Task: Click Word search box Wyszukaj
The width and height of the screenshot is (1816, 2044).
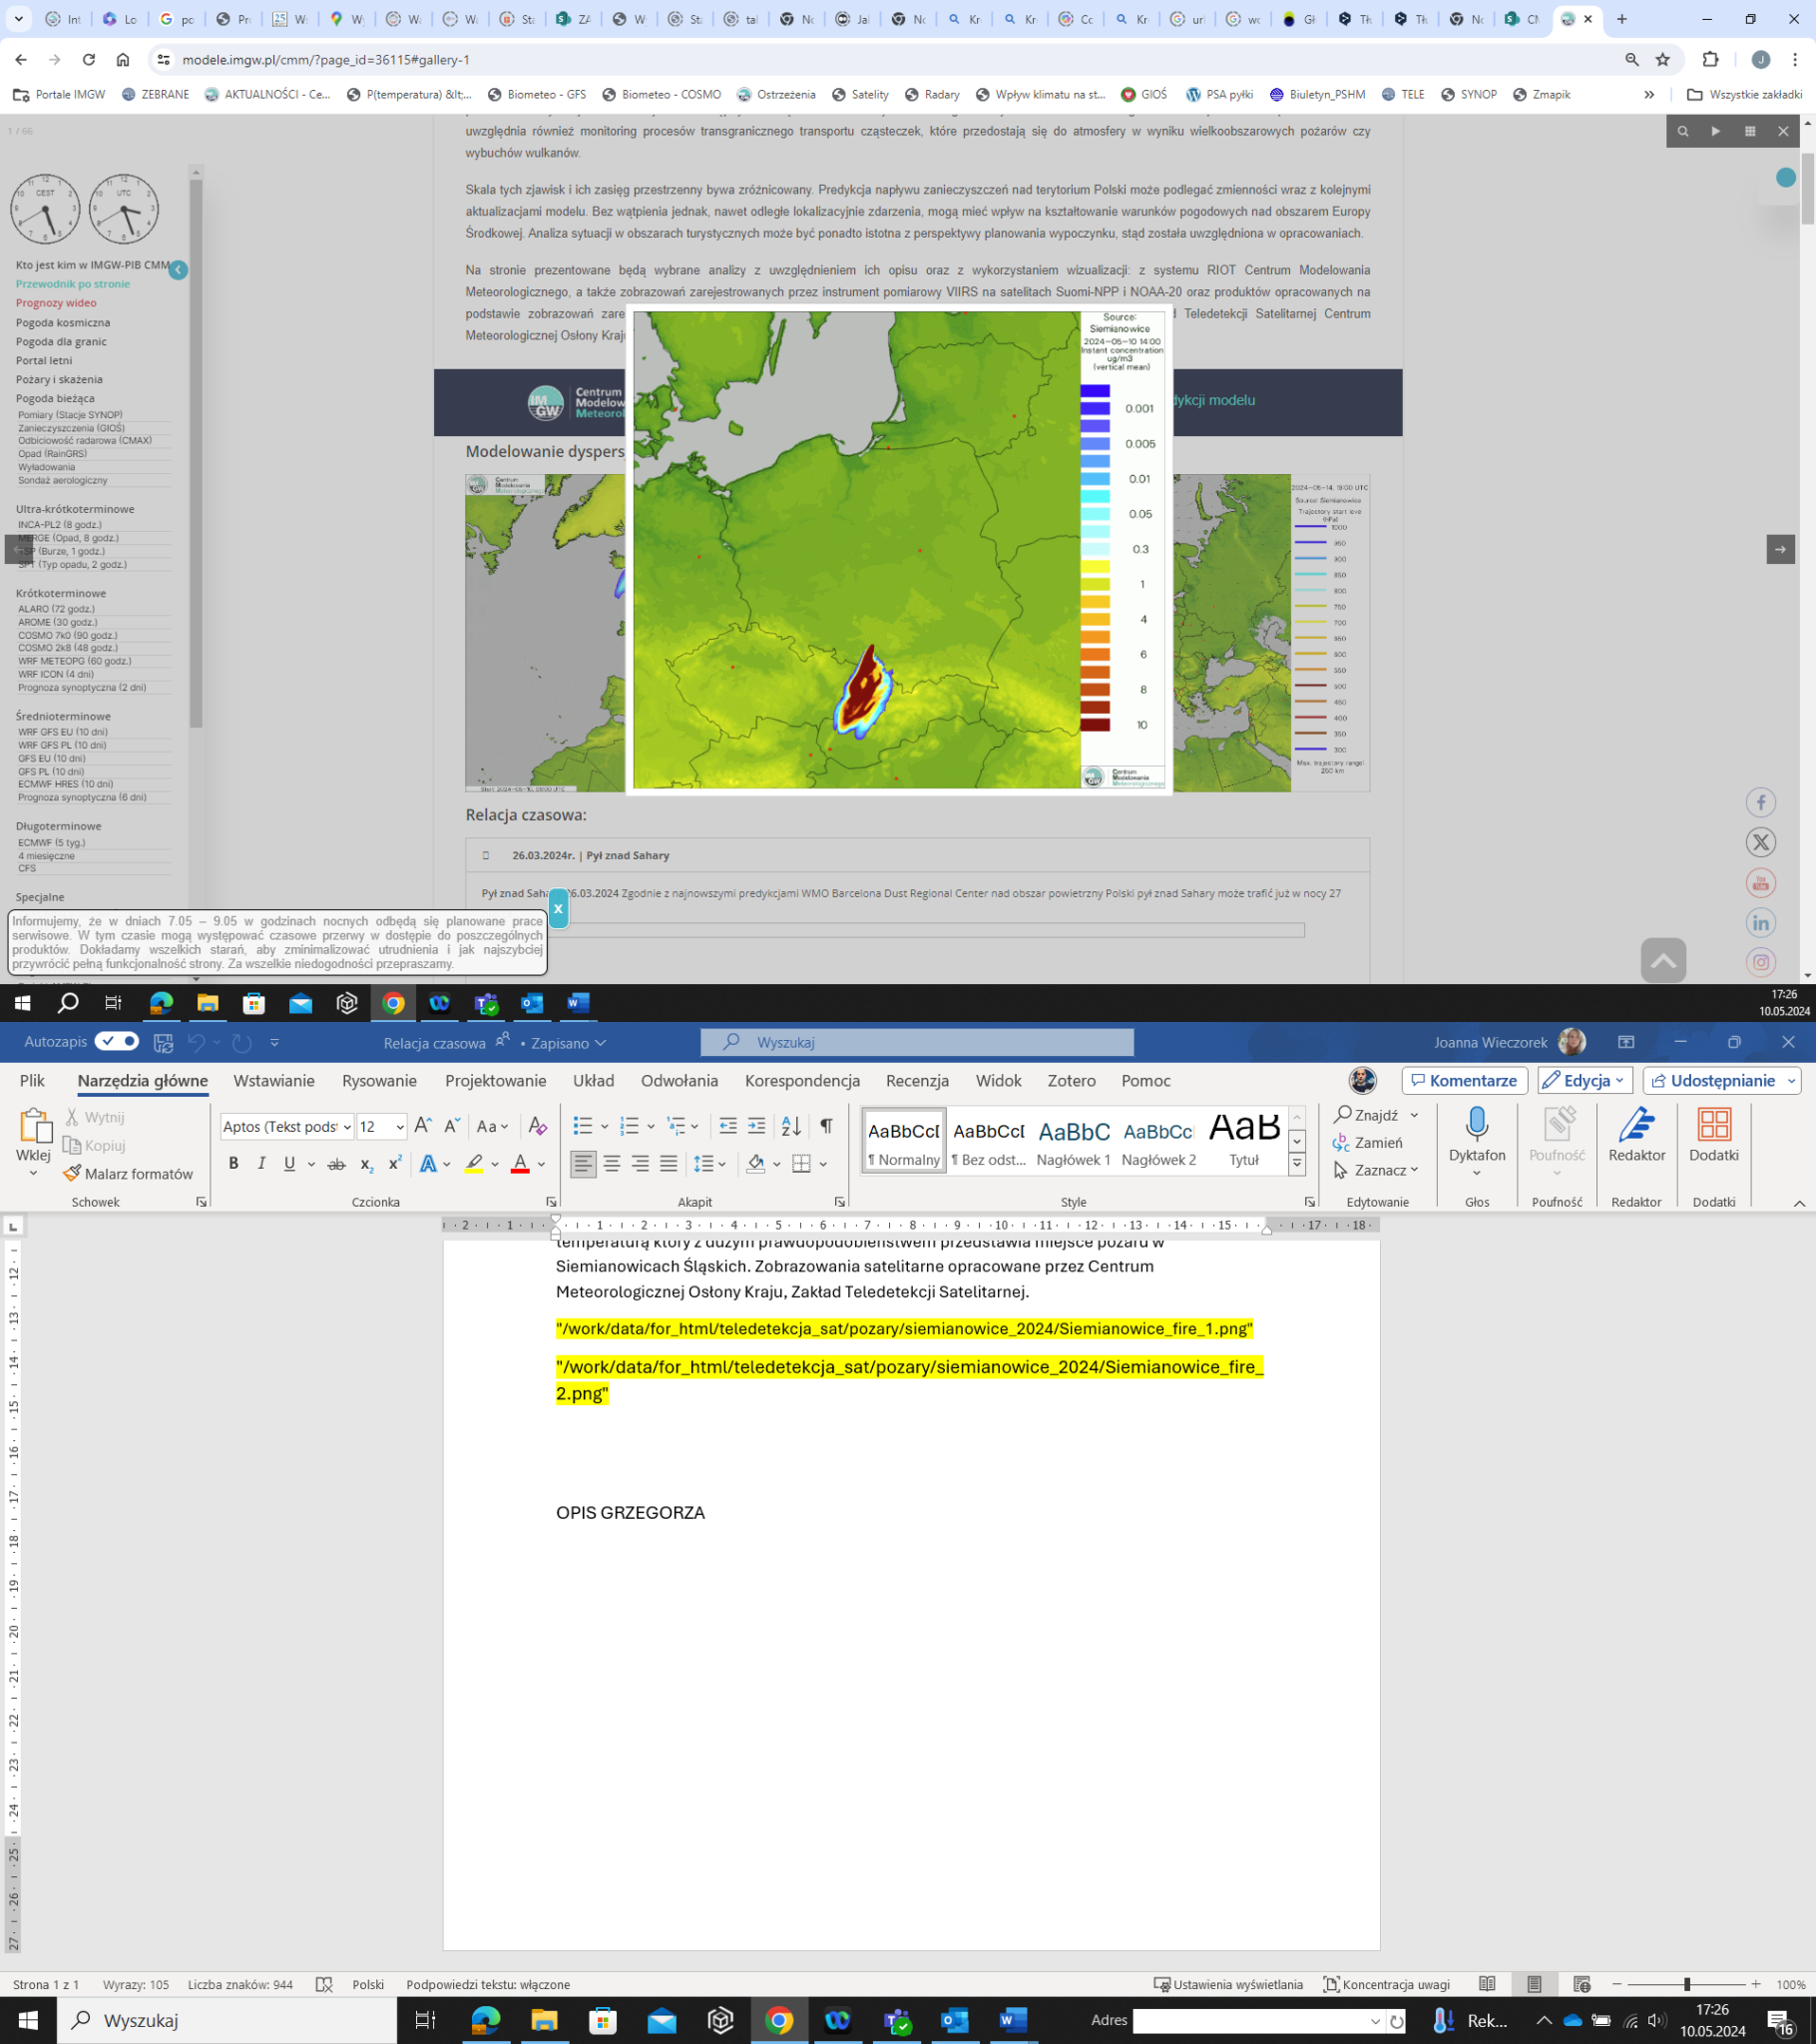Action: tap(917, 1042)
